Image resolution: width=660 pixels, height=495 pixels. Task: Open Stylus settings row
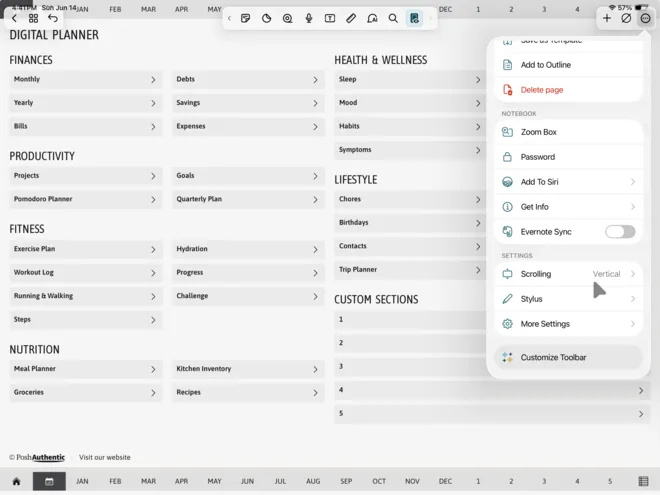point(569,299)
